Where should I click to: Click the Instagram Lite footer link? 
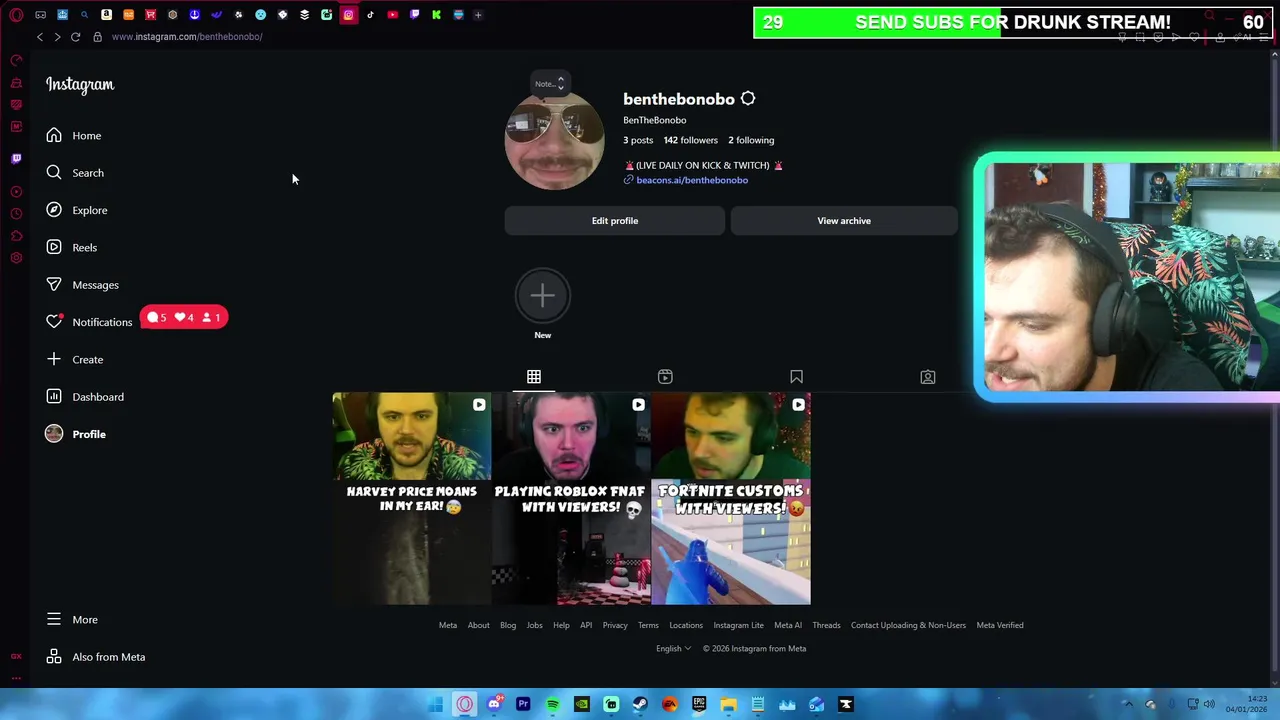point(738,626)
